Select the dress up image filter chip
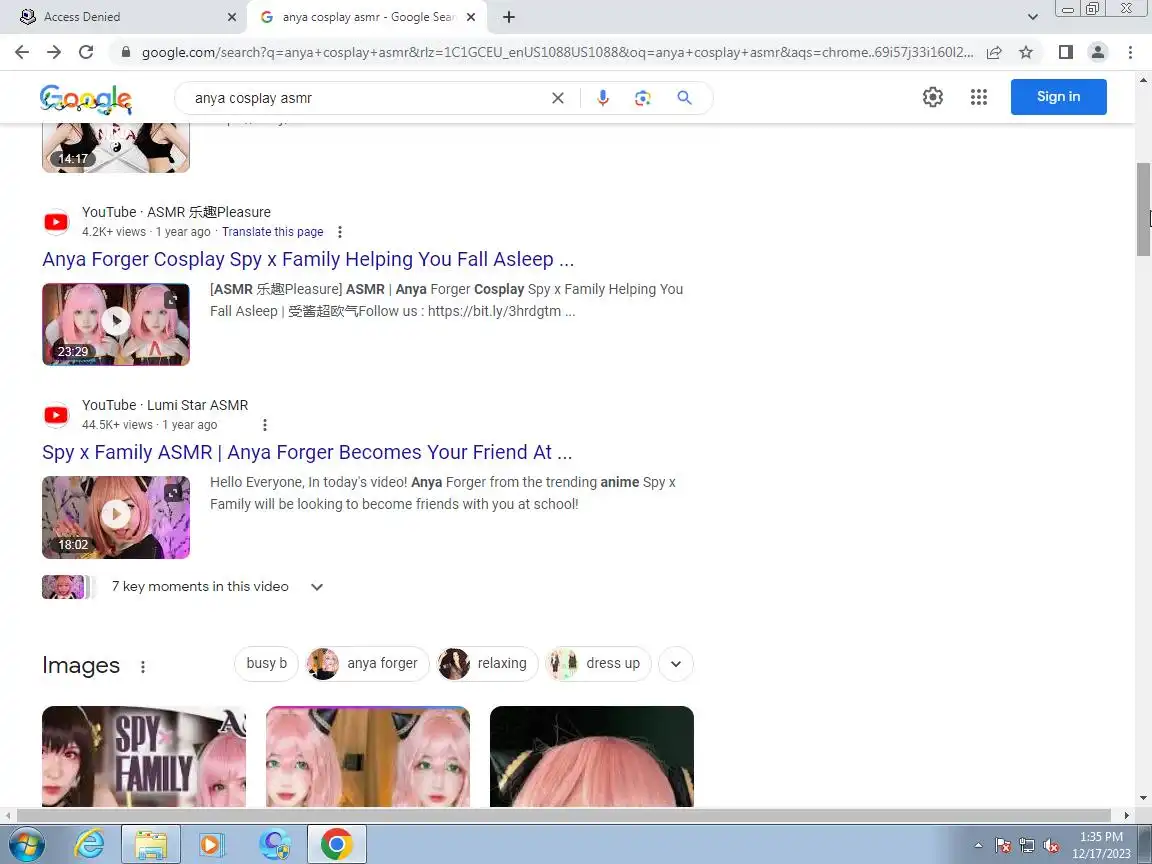 (598, 663)
